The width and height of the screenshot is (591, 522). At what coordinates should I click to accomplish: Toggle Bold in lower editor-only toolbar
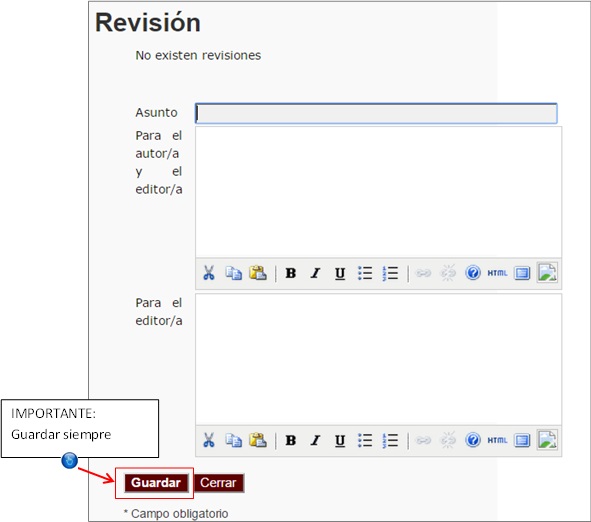point(291,440)
